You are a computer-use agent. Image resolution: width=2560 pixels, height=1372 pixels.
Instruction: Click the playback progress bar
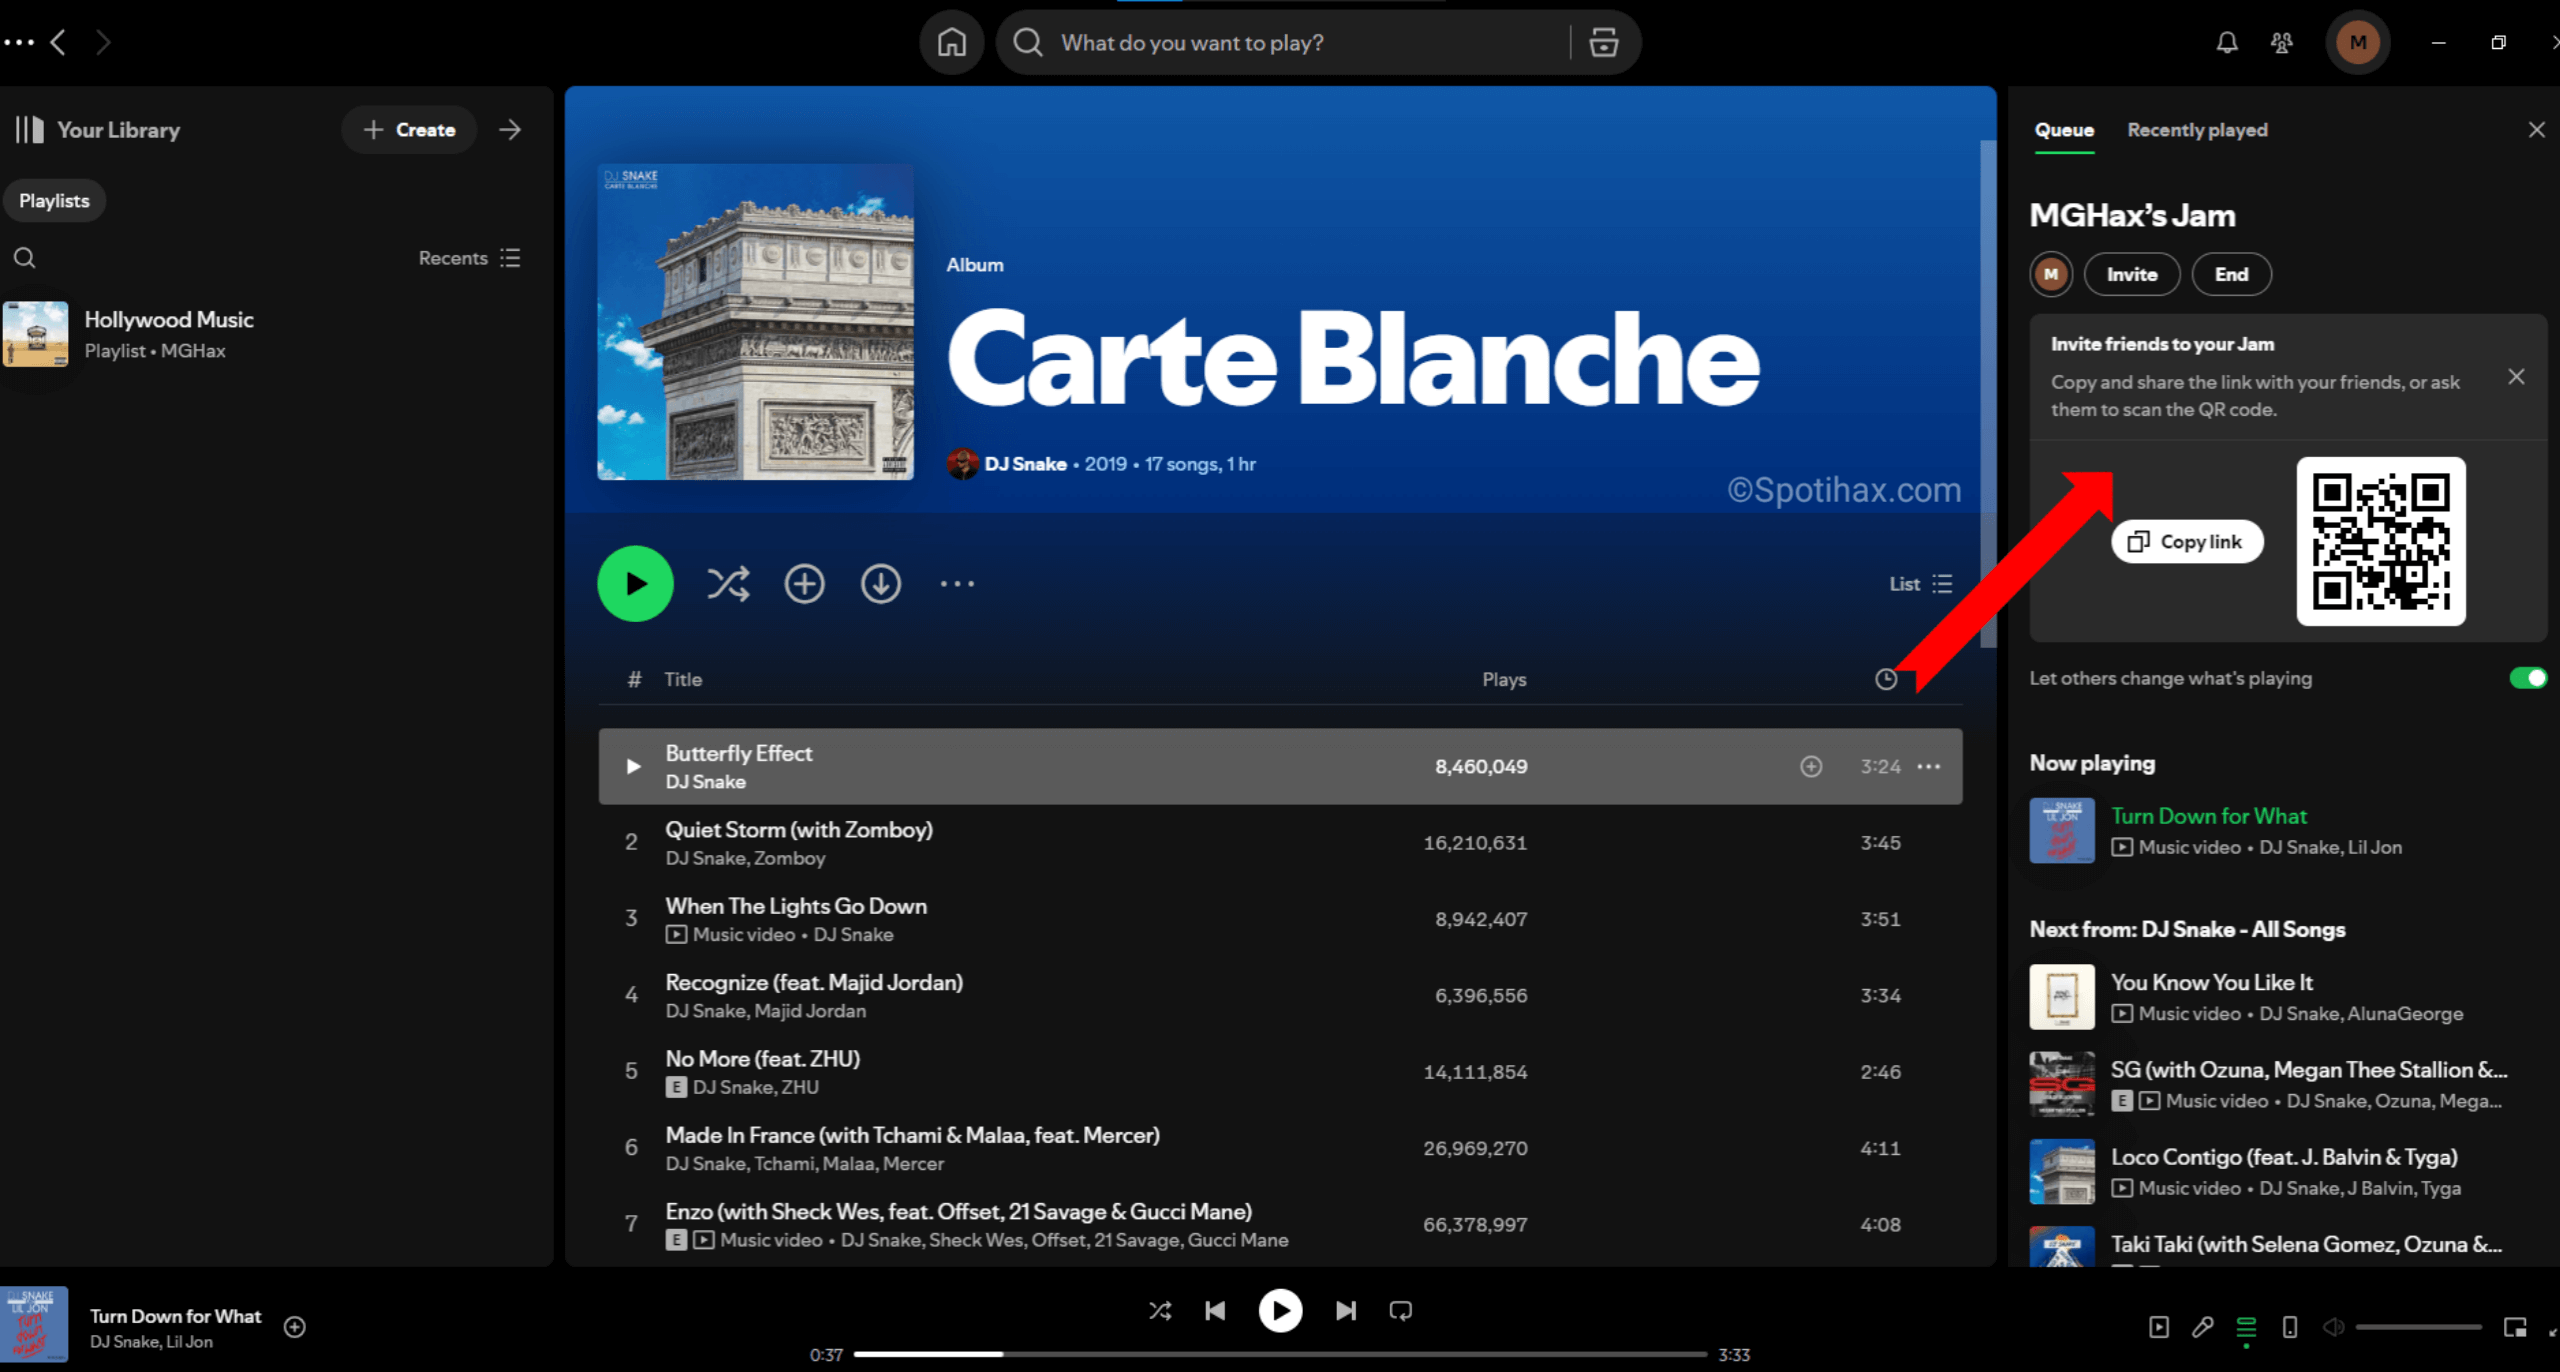pyautogui.click(x=1280, y=1355)
